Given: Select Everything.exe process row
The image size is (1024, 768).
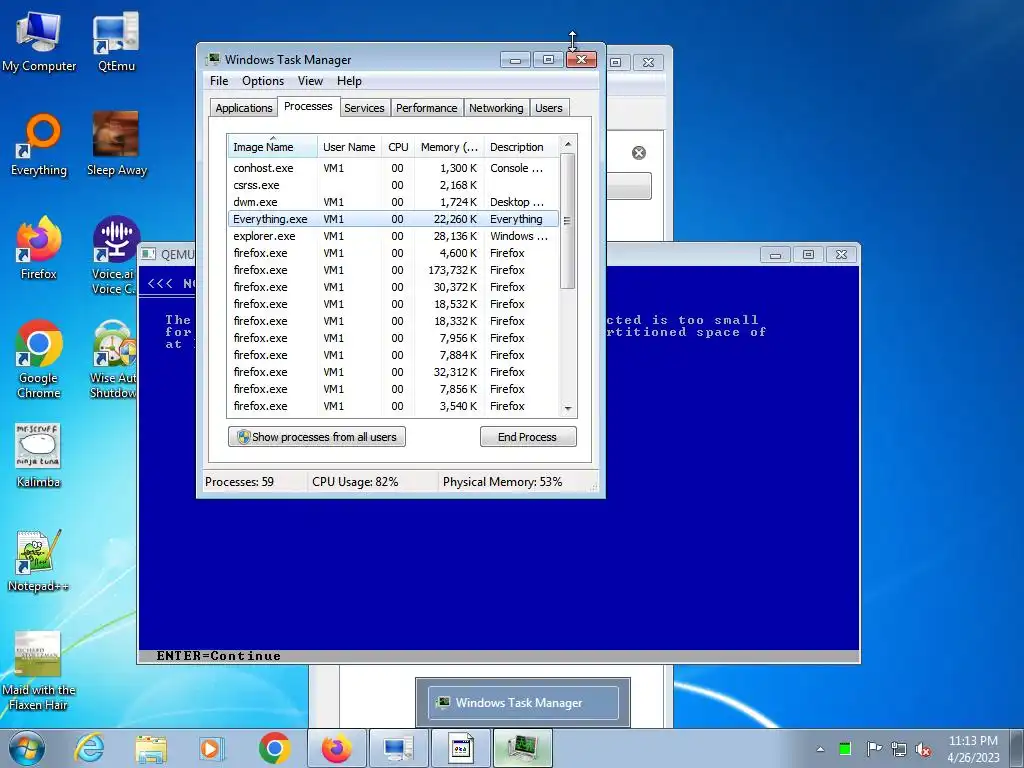Looking at the screenshot, I should pyautogui.click(x=394, y=219).
